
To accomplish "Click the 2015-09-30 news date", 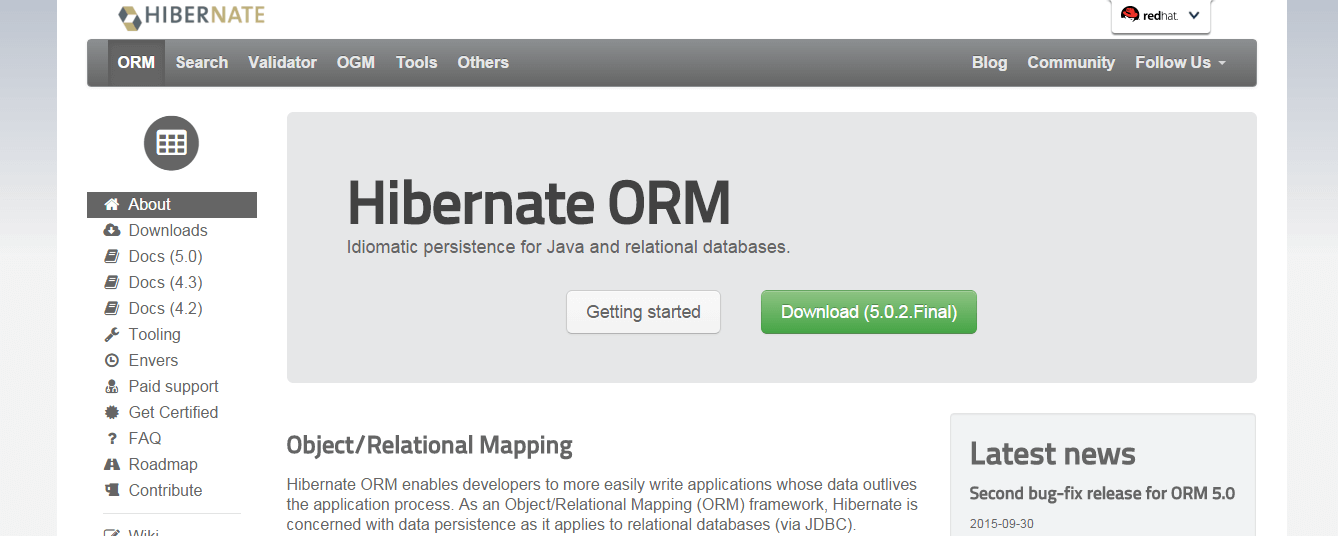I will tap(1002, 524).
